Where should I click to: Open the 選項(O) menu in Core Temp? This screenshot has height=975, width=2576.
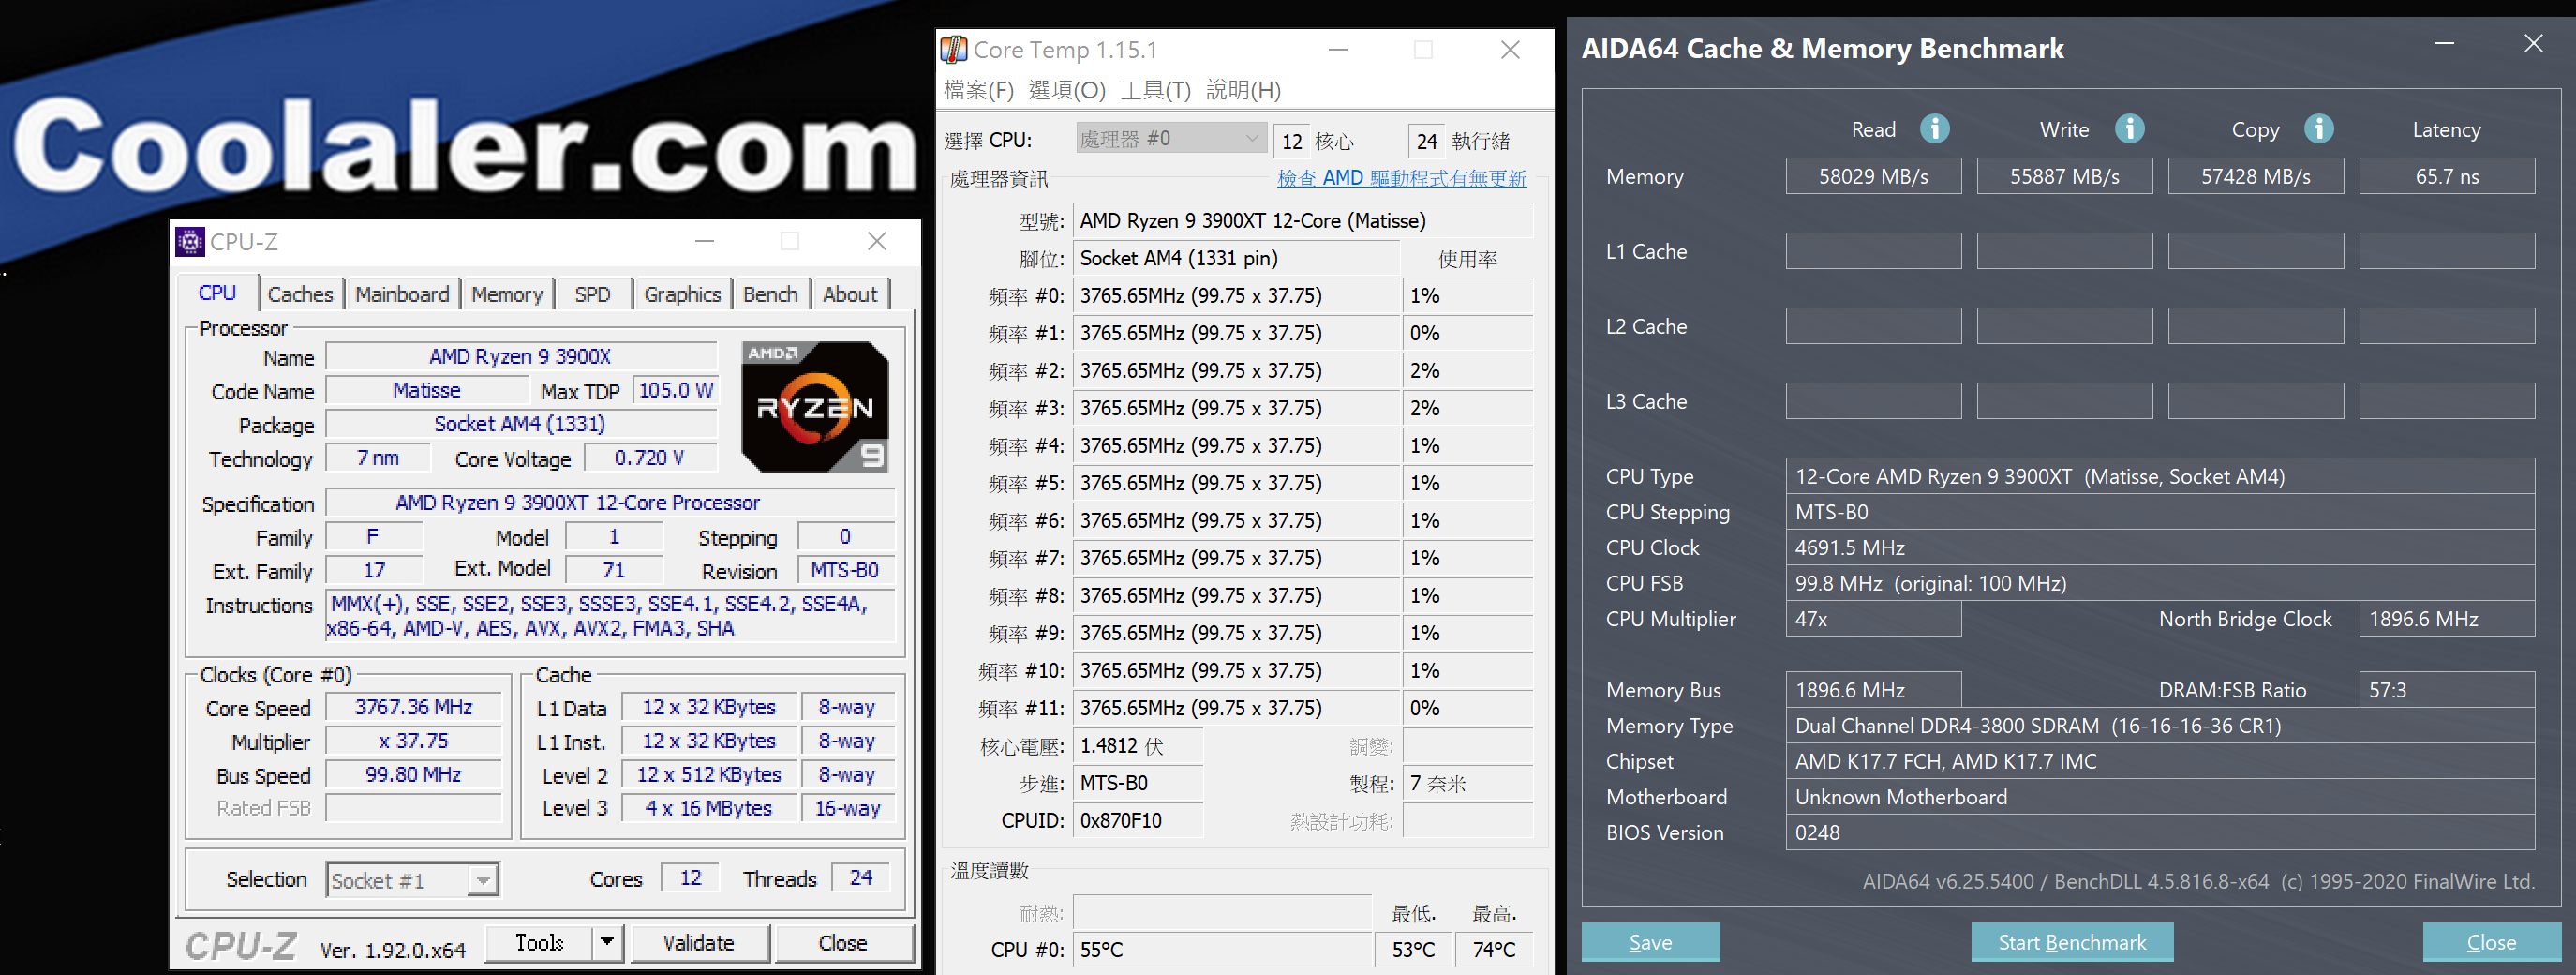1067,90
